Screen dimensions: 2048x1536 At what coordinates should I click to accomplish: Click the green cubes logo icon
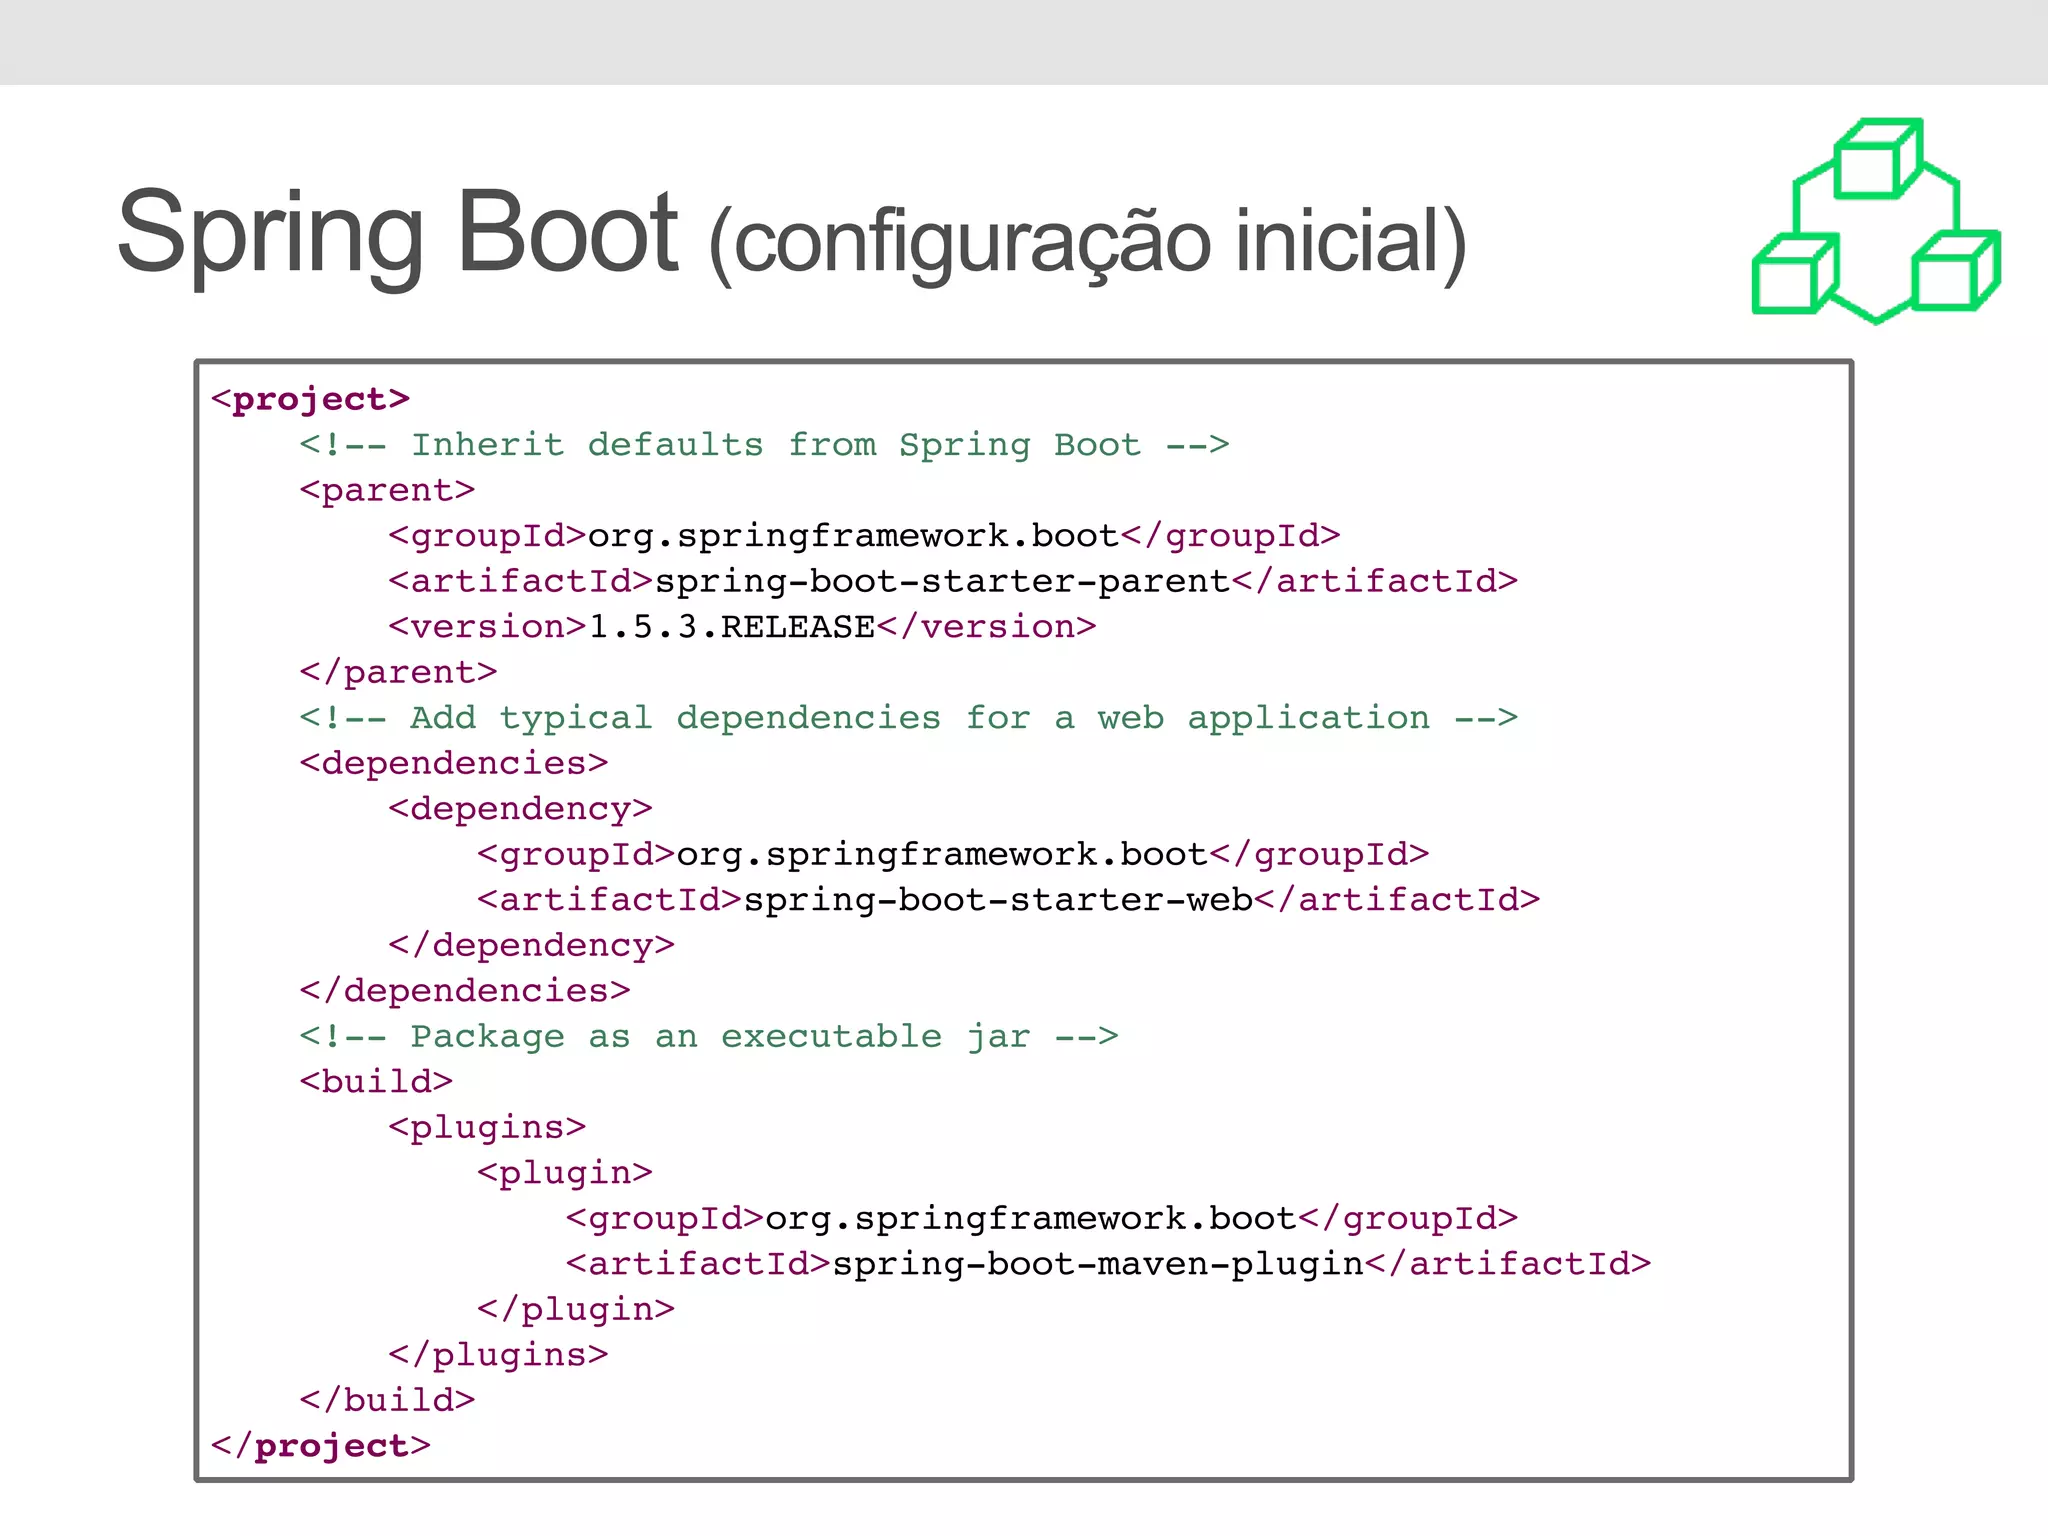coord(1876,221)
